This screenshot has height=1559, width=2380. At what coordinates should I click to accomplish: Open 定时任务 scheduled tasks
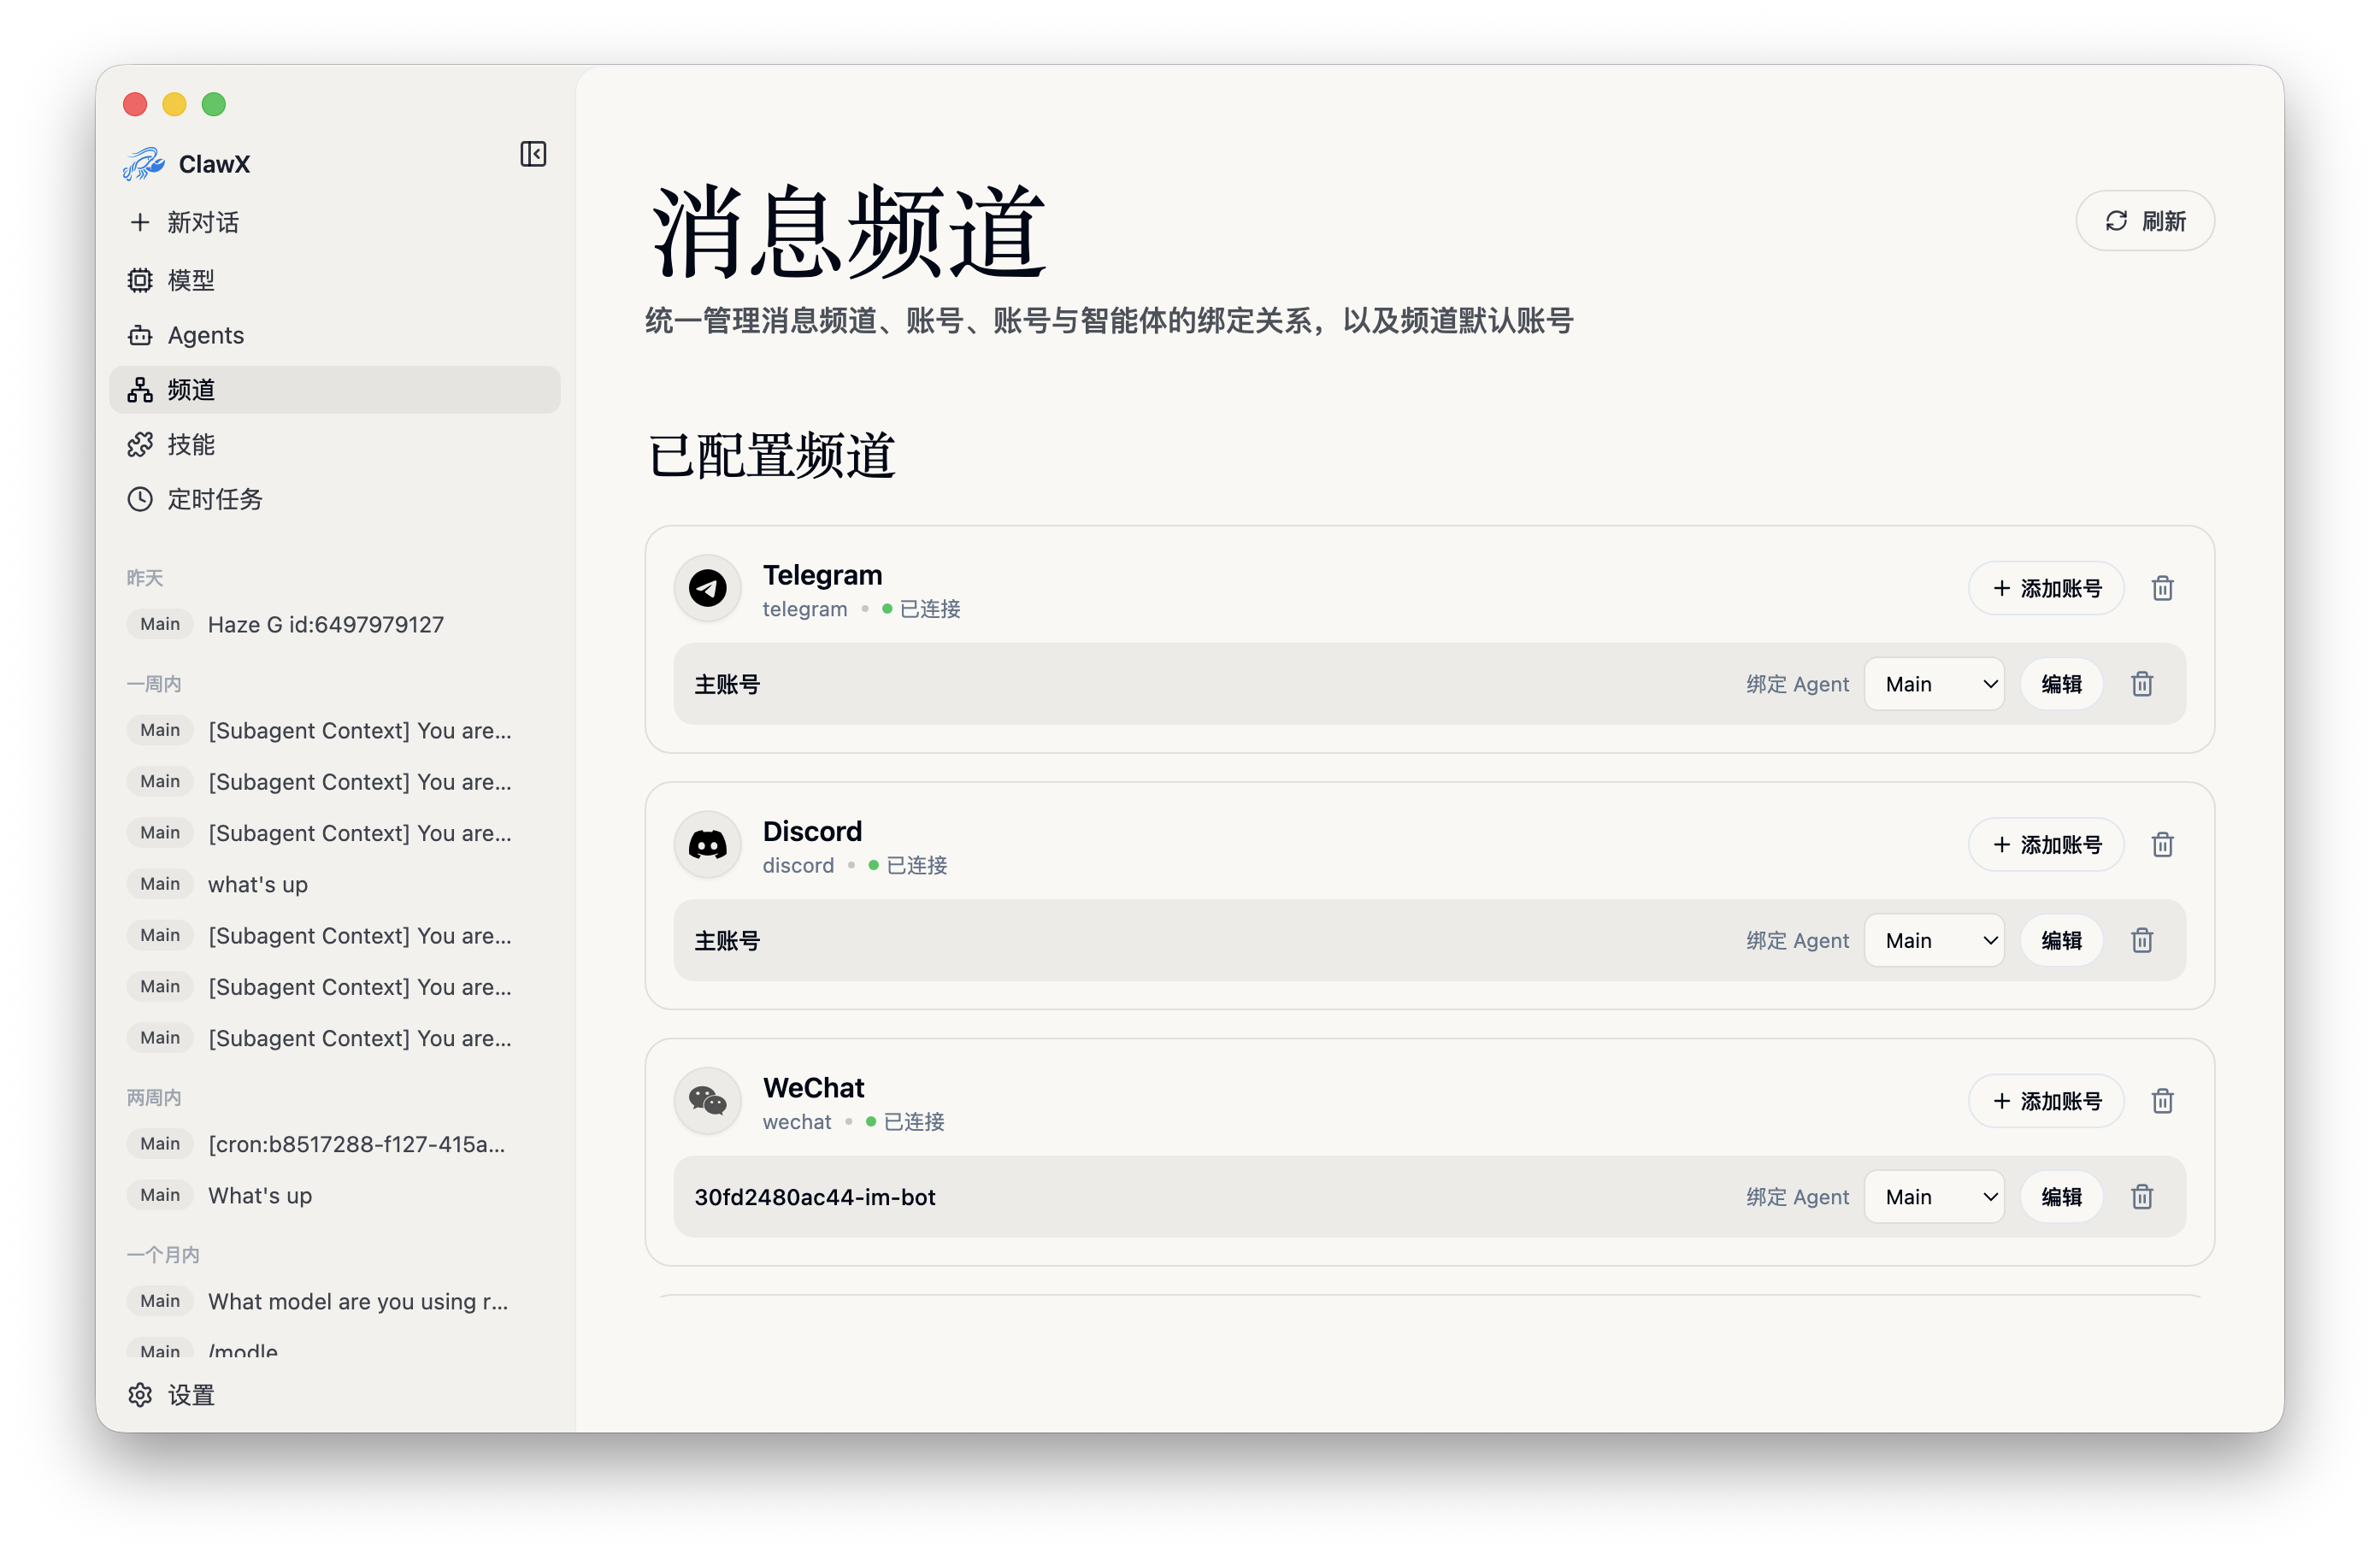point(334,499)
